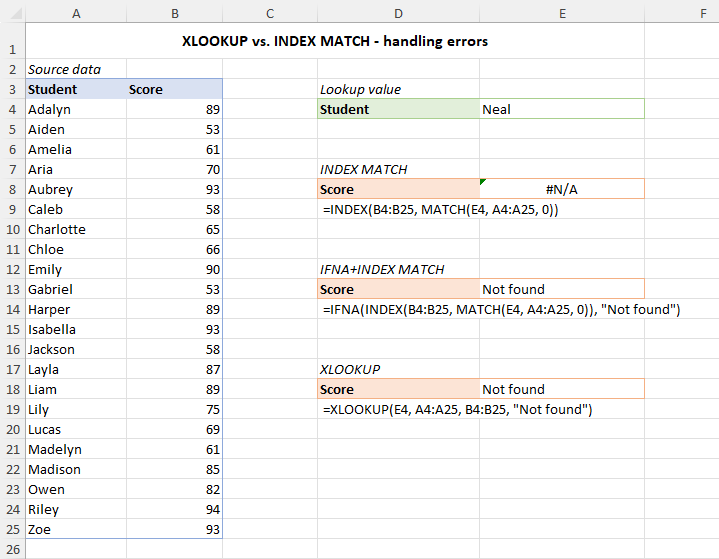Select the lookup value cell 'Neal'
Viewport: 719px width, 559px height.
[x=562, y=109]
